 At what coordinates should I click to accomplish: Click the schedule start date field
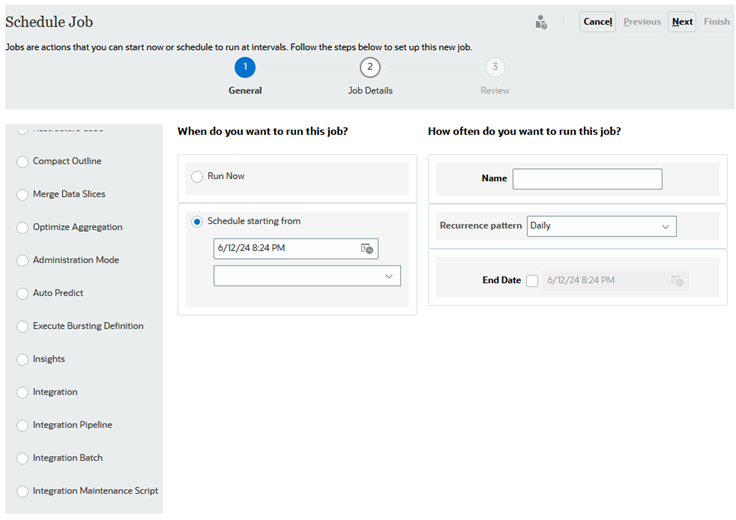click(296, 248)
